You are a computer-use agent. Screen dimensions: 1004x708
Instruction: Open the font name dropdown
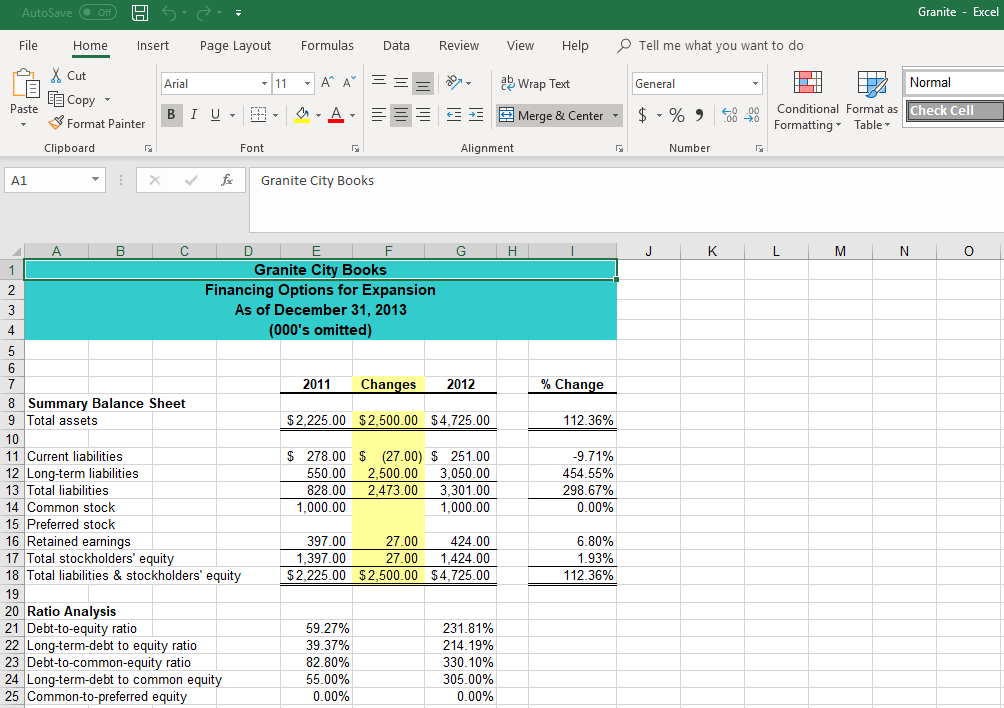(264, 83)
